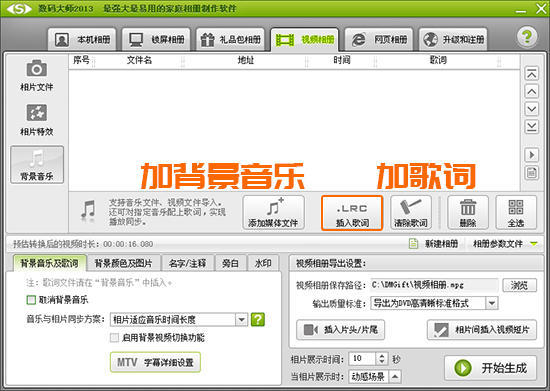550x391 pixels.
Task: Click 开始生成 start button
Action: pos(490,368)
